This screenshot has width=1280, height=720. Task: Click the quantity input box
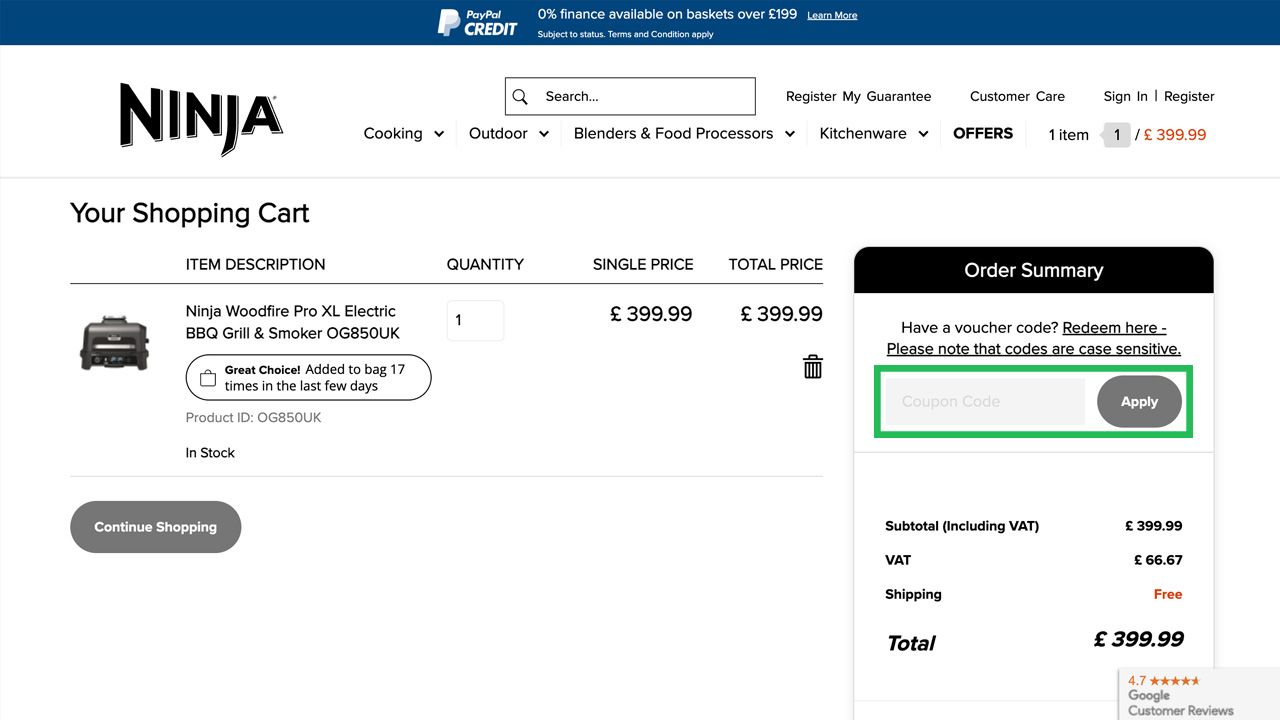(475, 321)
